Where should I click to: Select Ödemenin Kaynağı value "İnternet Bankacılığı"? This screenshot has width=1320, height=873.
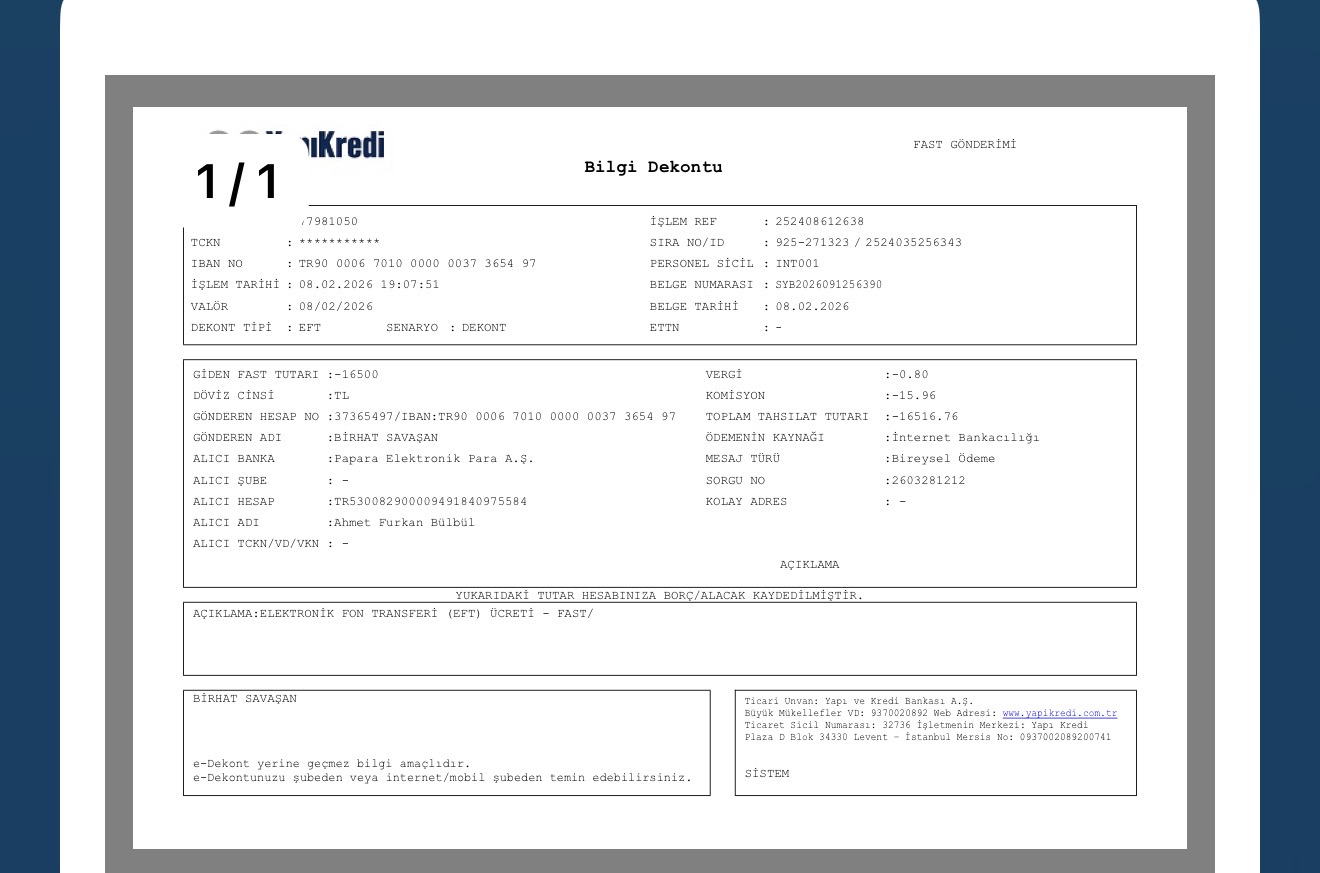coord(966,438)
